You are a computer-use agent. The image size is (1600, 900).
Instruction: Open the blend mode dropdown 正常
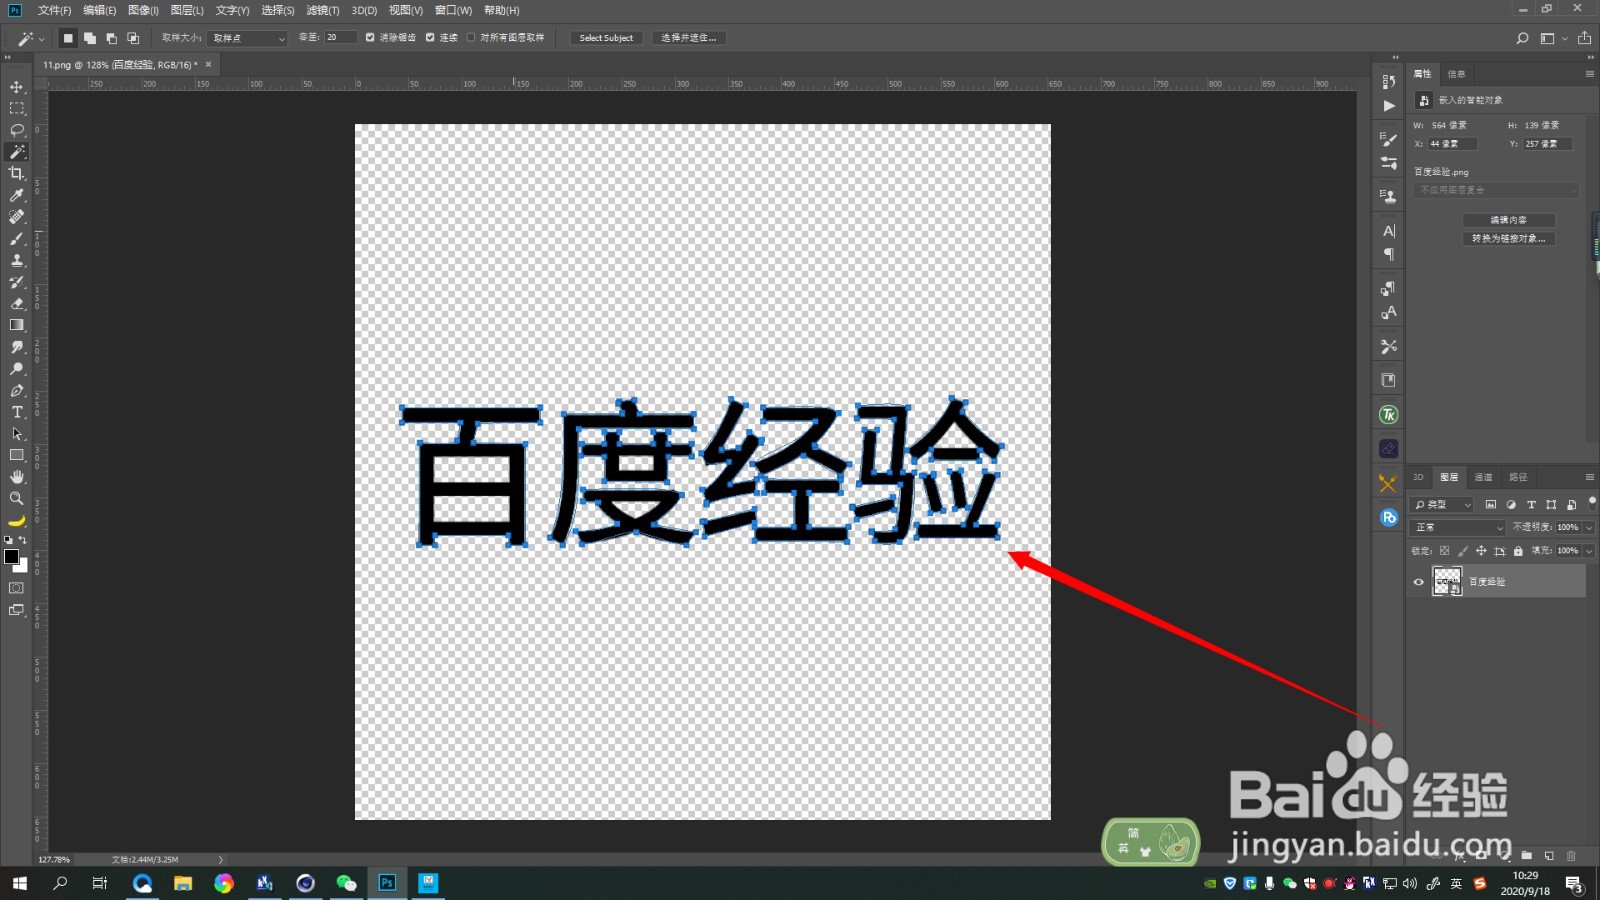tap(1458, 527)
